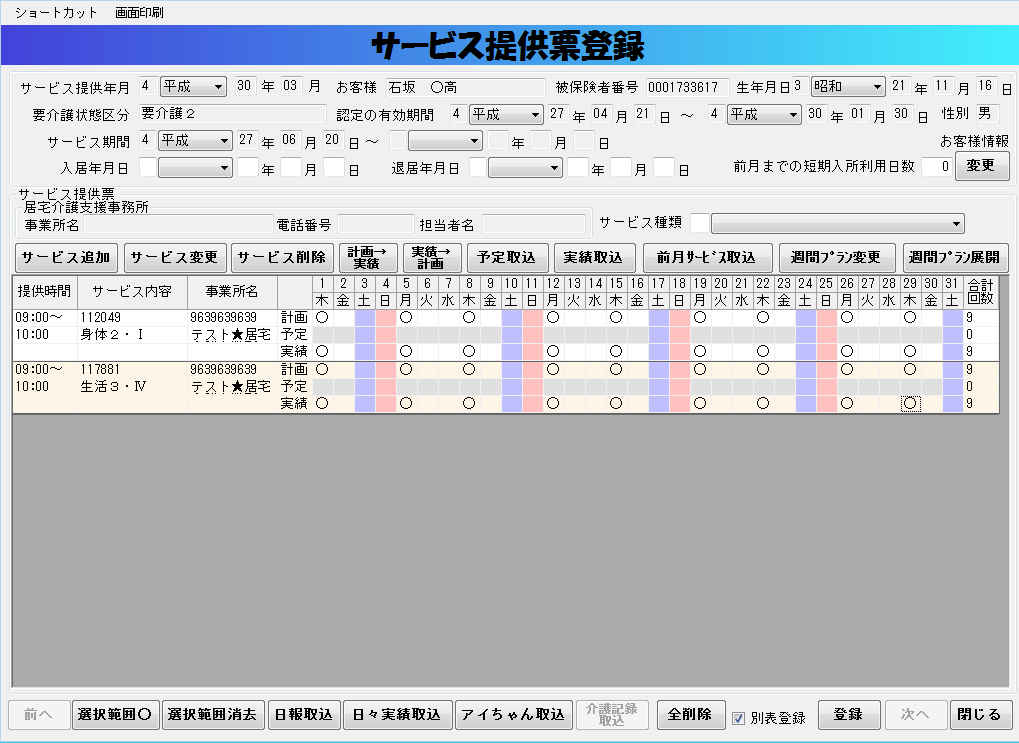The height and width of the screenshot is (743, 1019).
Task: Click the 担当者名 input field
Action: tap(534, 224)
